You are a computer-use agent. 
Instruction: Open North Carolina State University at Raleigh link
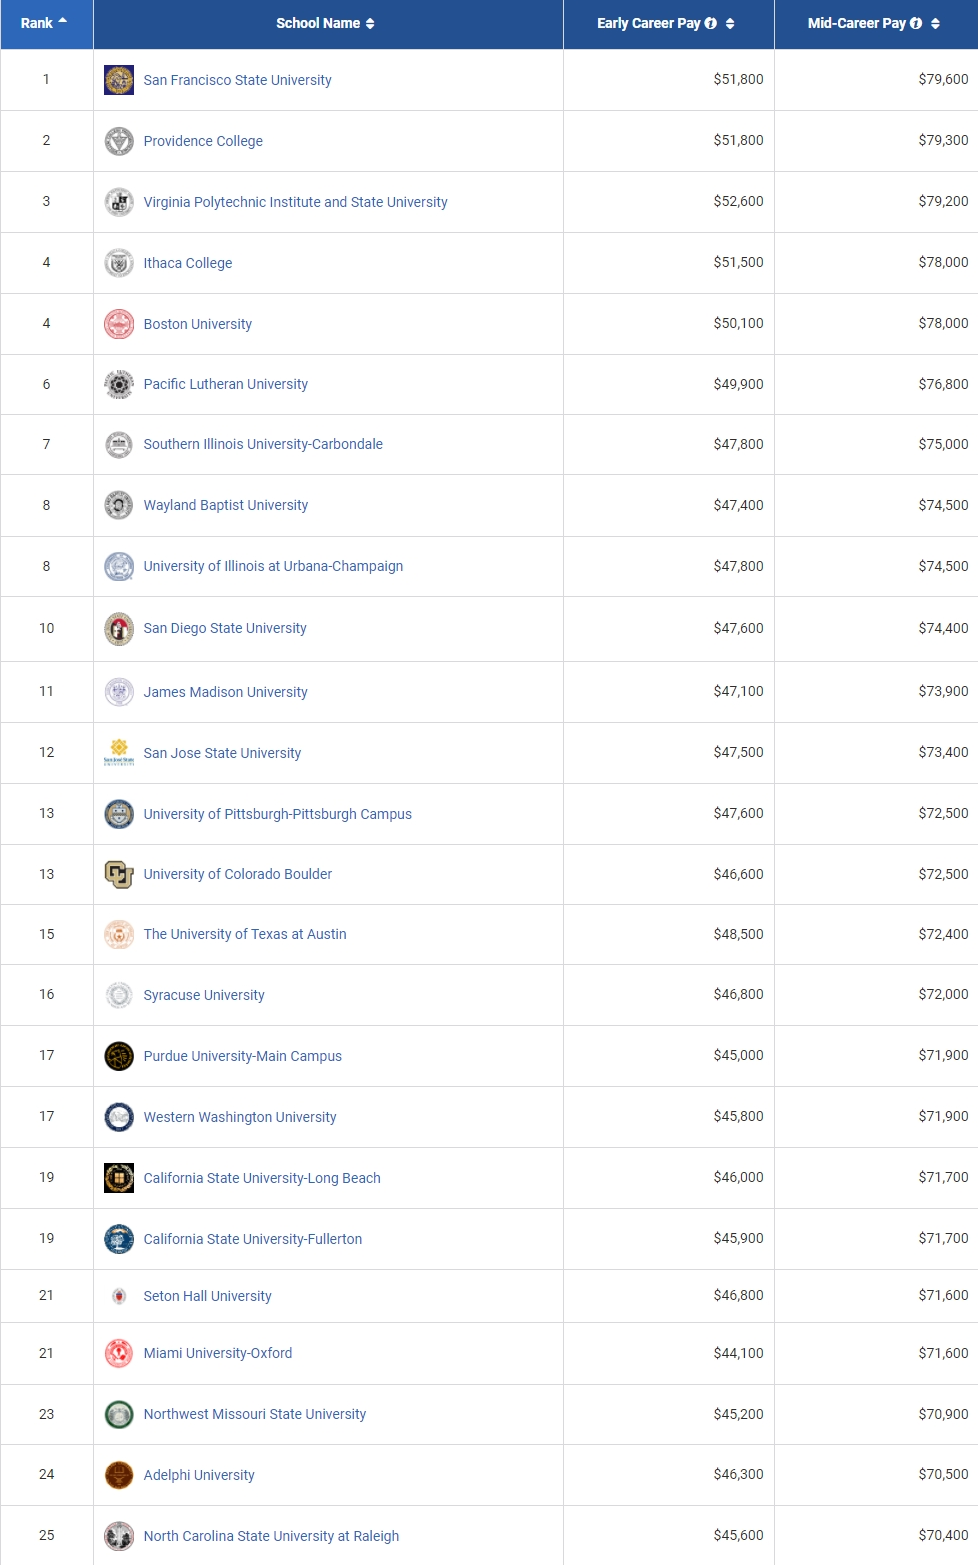[x=271, y=1536]
